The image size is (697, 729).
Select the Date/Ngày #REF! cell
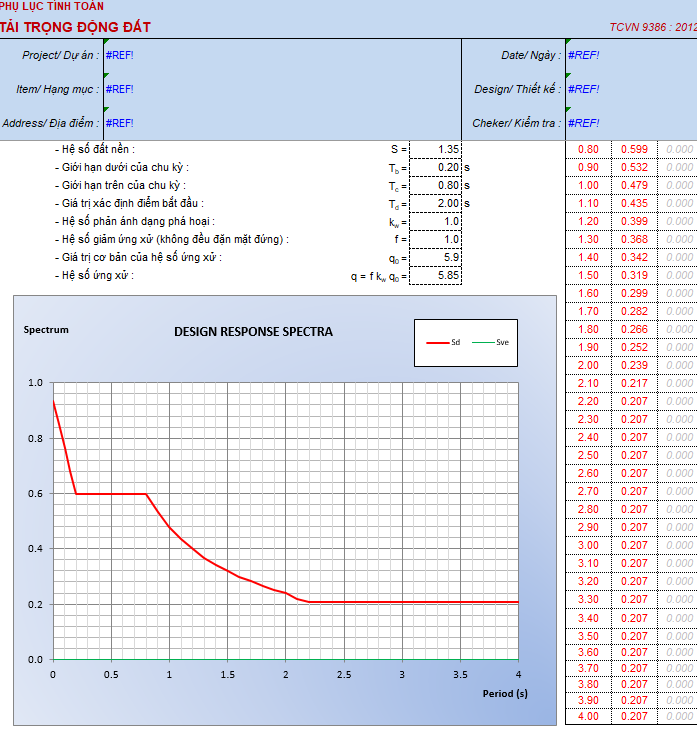(631, 56)
